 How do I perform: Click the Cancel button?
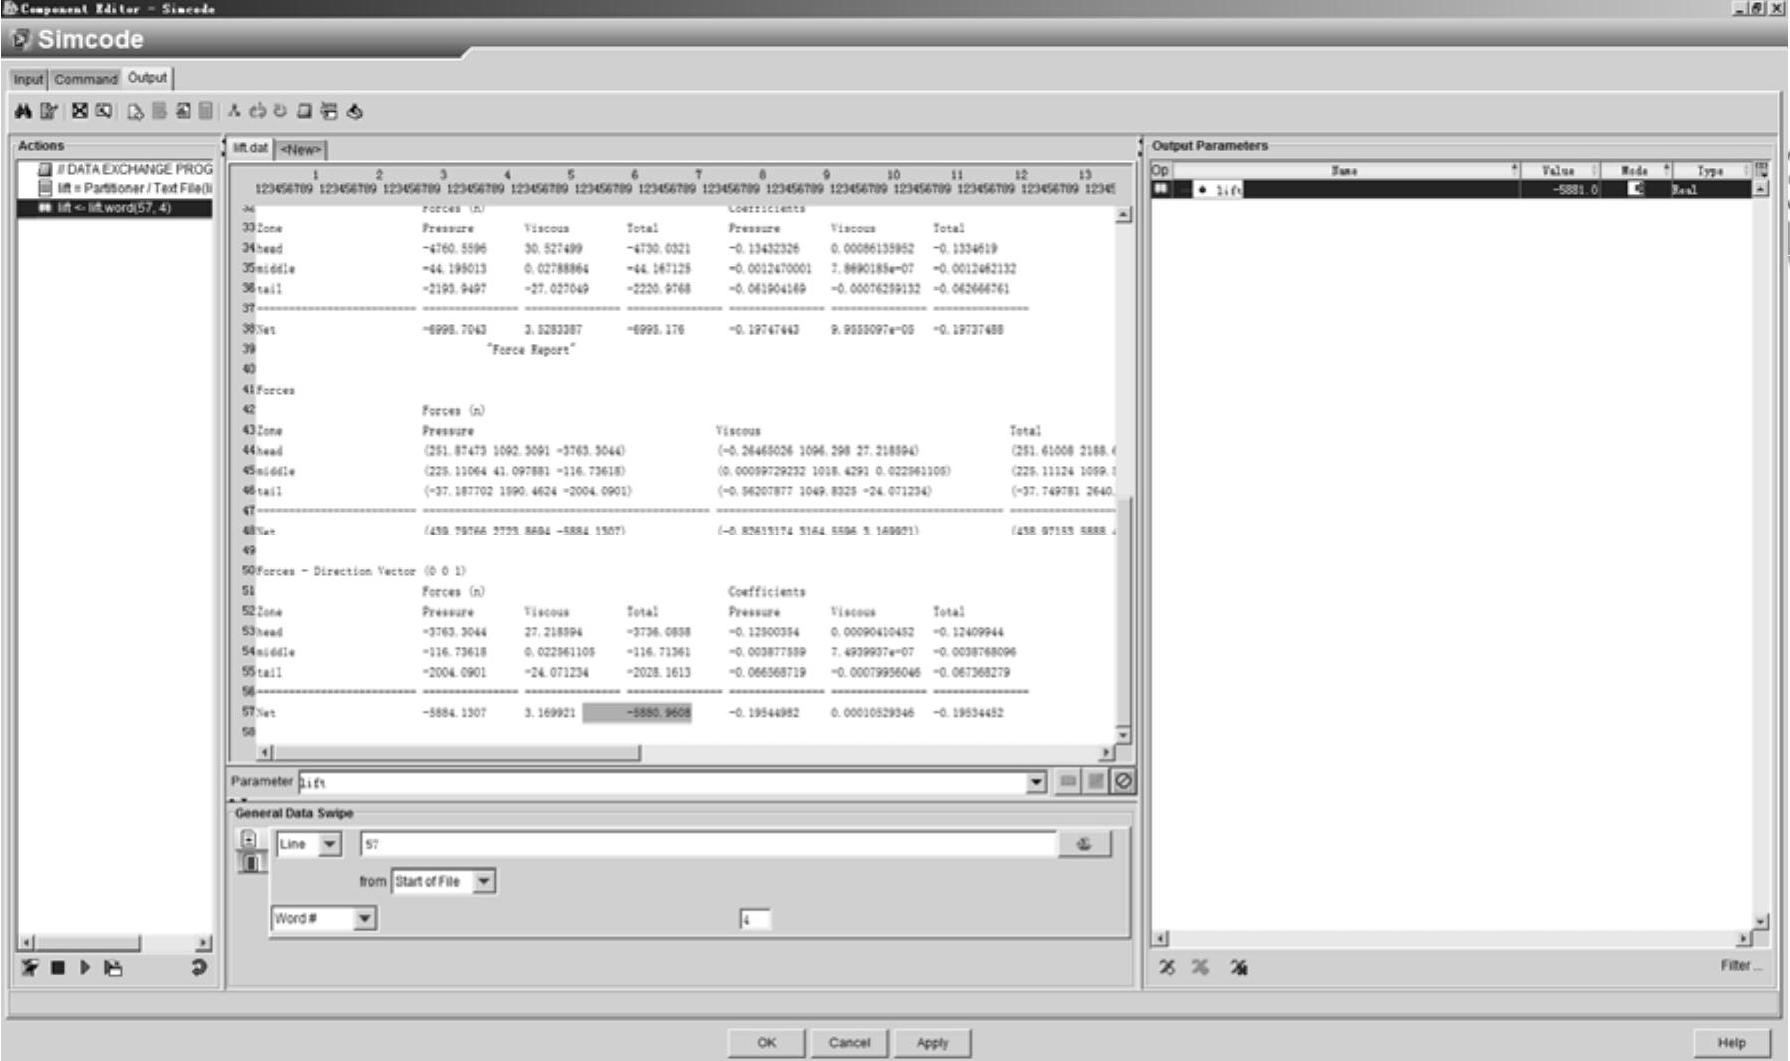pos(849,1042)
